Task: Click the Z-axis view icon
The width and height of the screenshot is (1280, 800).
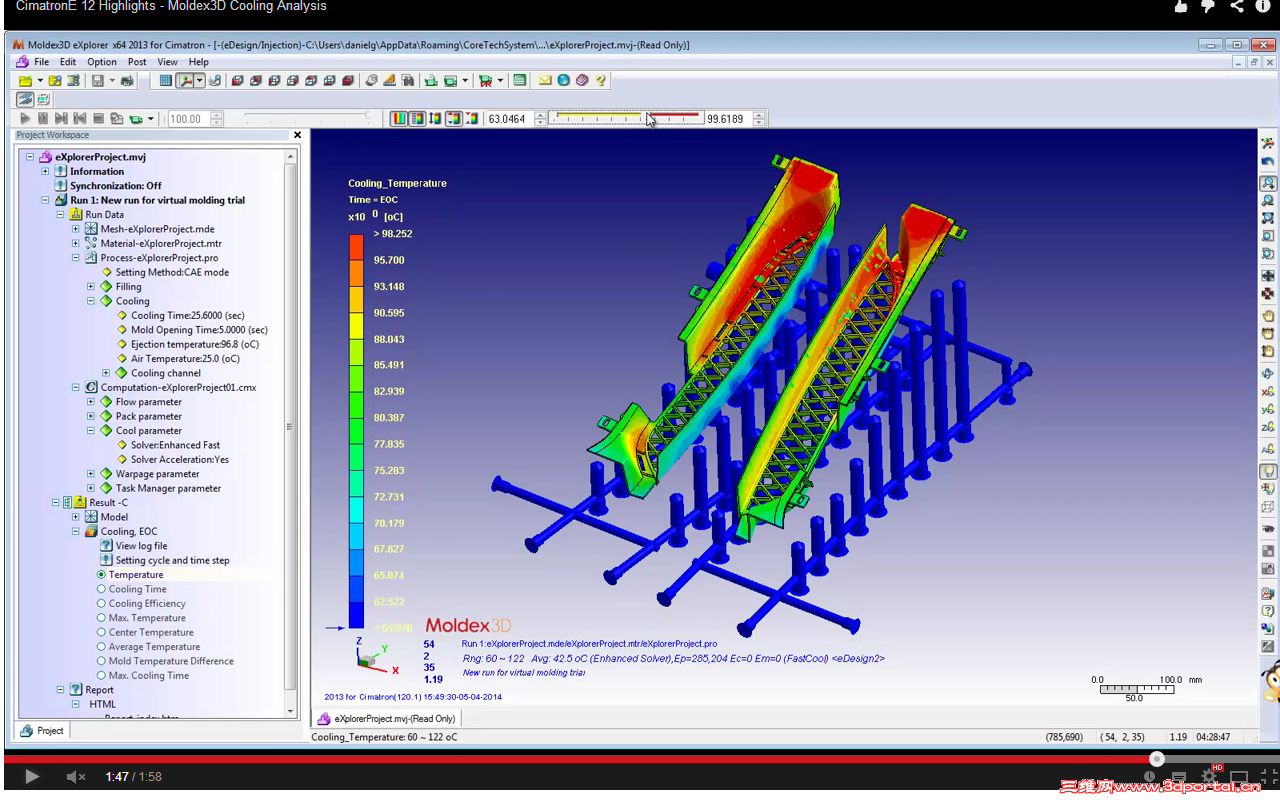Action: [1268, 427]
